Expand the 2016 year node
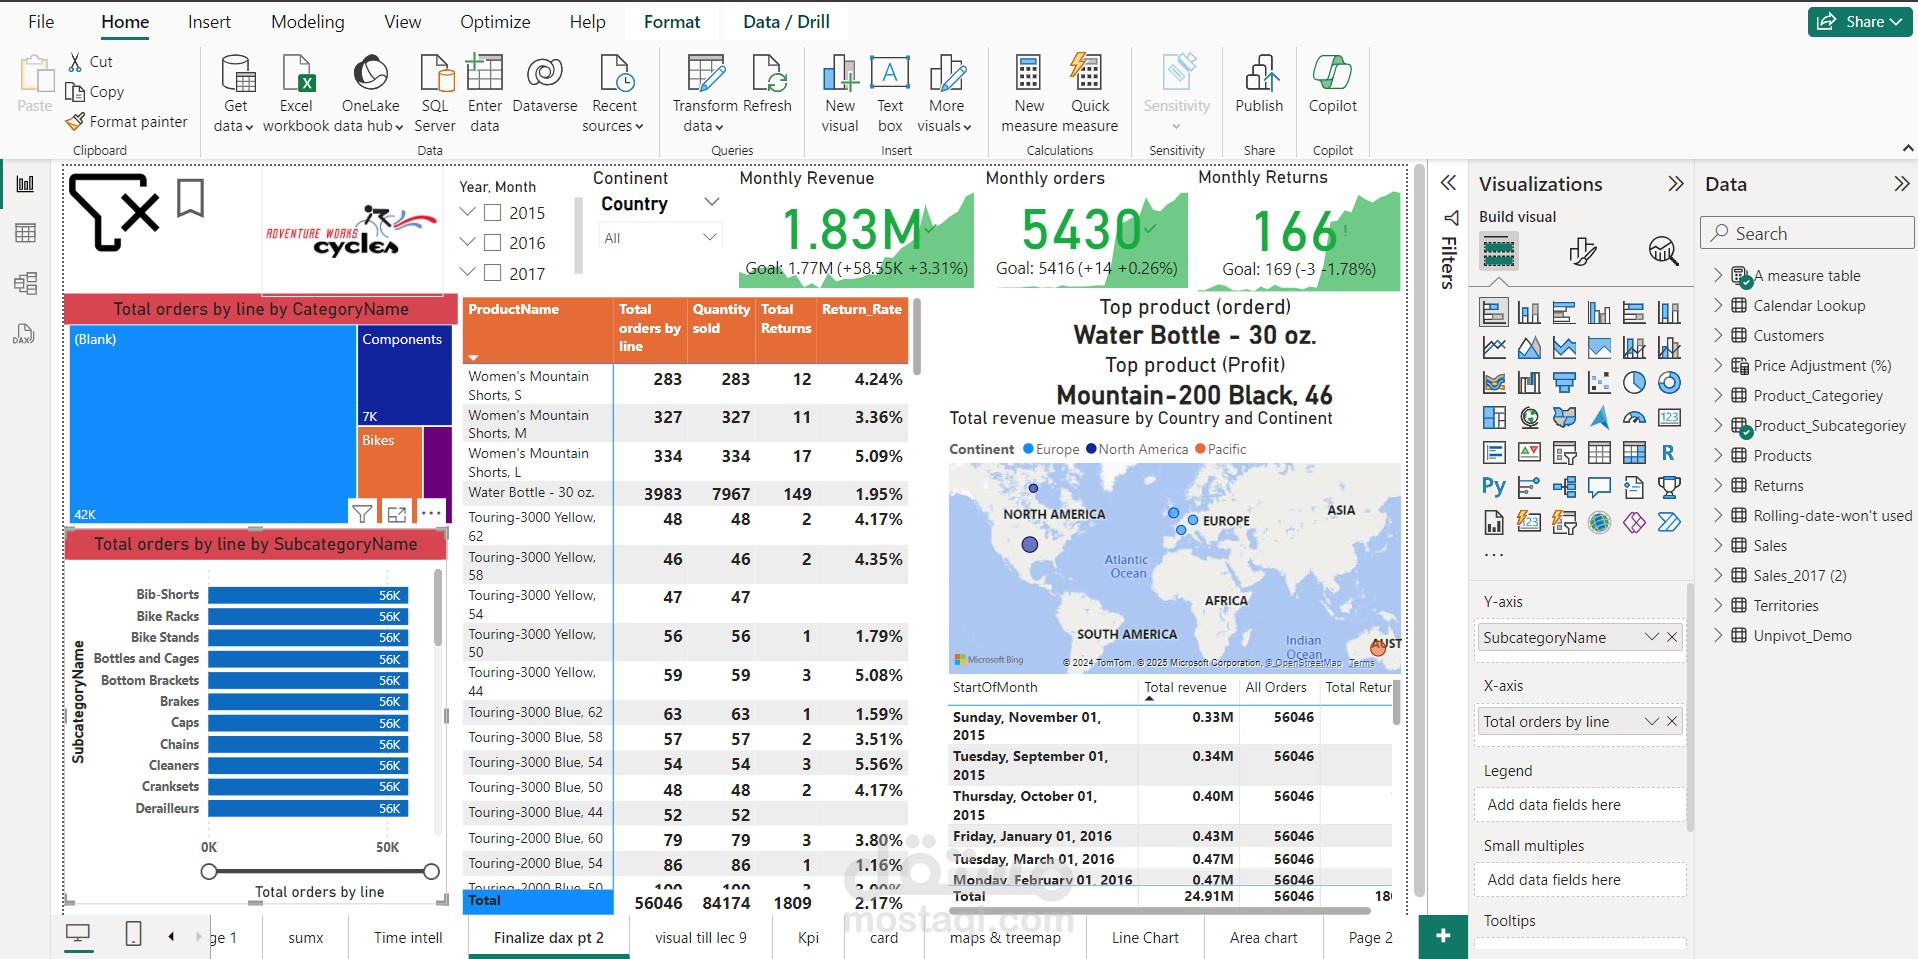This screenshot has width=1918, height=959. click(467, 242)
